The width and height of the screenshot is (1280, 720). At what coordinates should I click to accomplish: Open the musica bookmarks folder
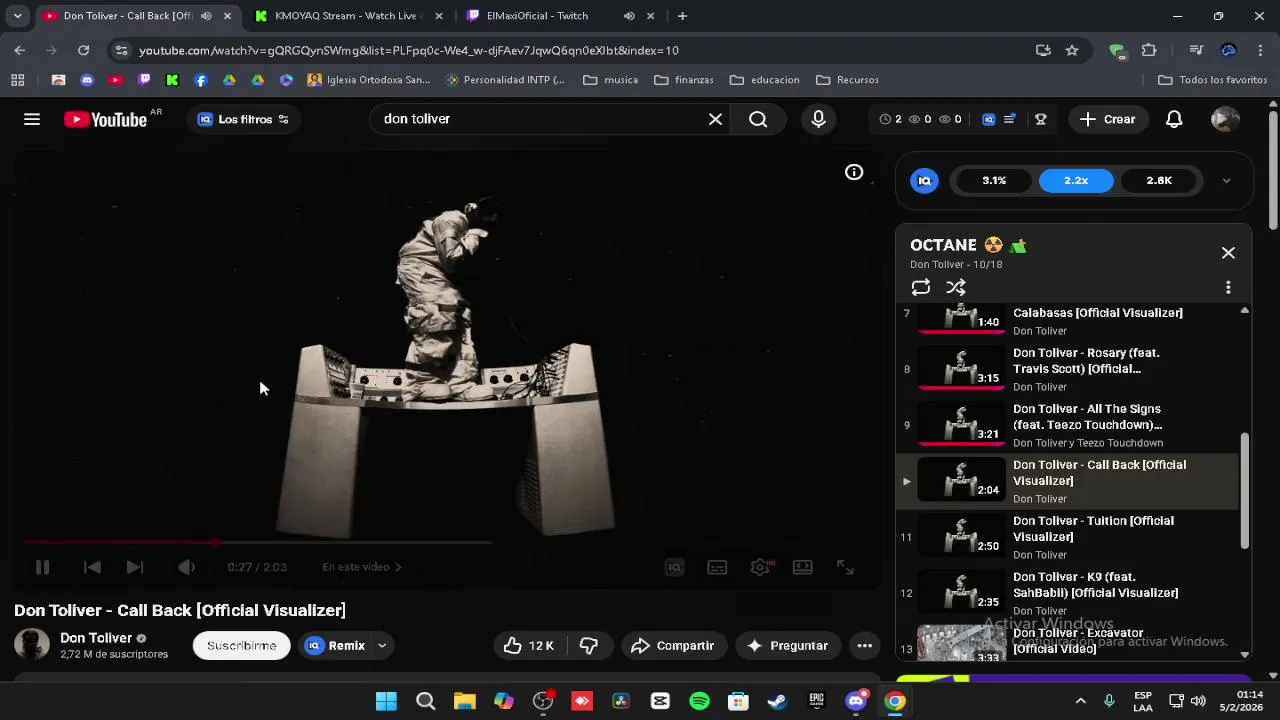[610, 80]
